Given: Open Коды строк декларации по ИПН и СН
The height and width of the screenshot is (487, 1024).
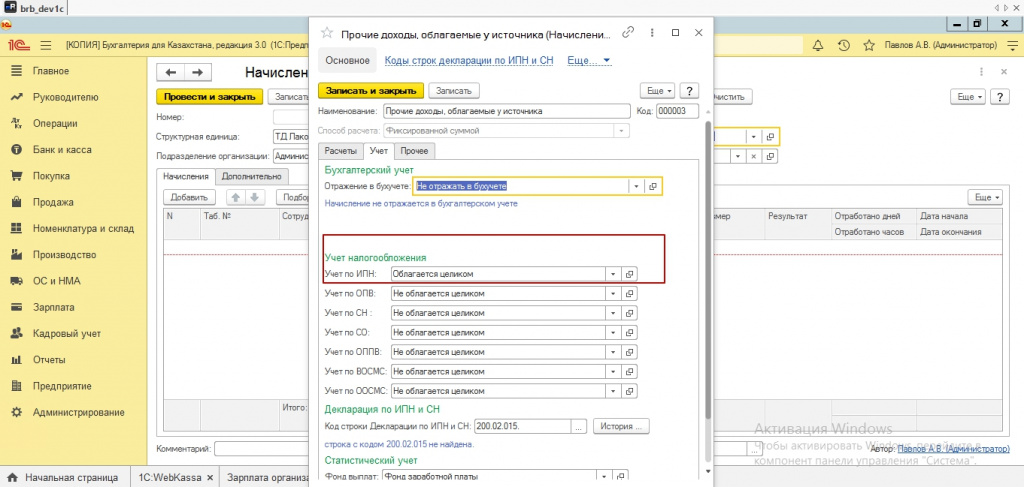Looking at the screenshot, I should (469, 60).
